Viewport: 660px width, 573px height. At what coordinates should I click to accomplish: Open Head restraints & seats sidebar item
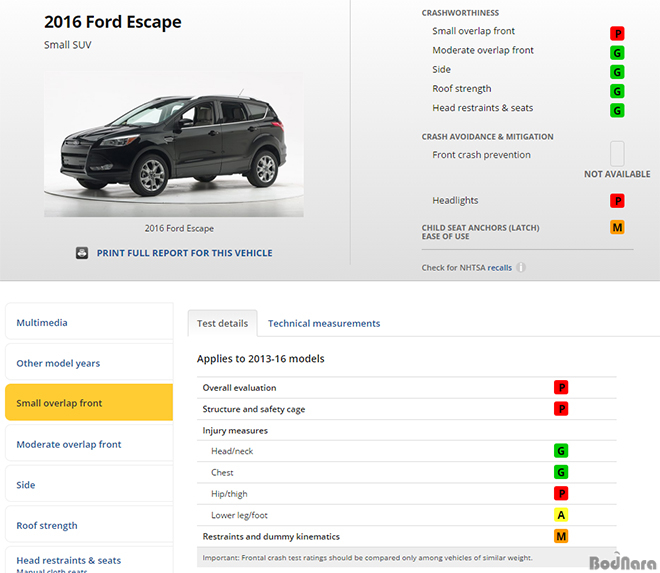(89, 560)
